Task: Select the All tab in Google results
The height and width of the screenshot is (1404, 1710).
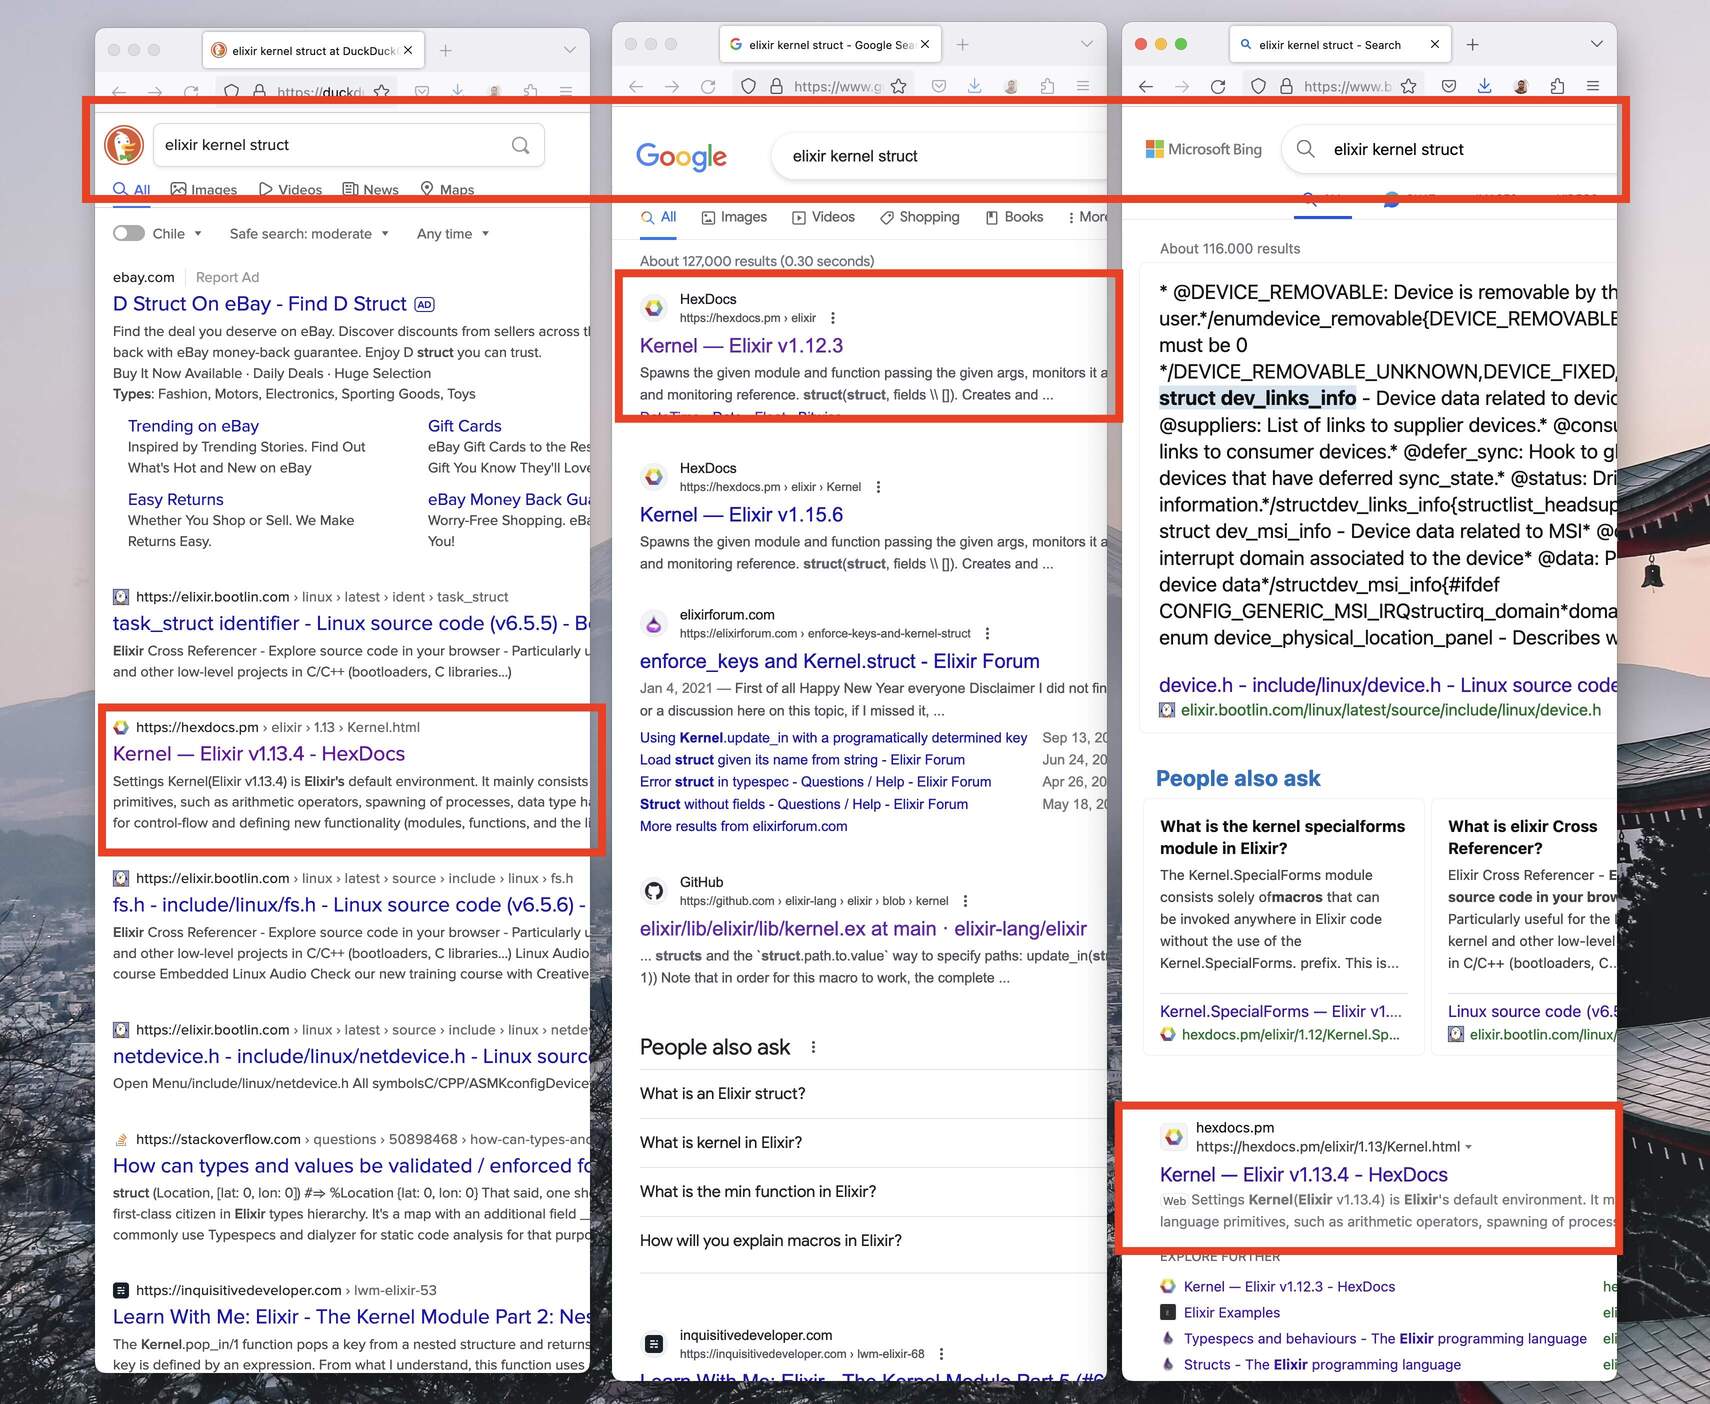Action: (x=659, y=217)
